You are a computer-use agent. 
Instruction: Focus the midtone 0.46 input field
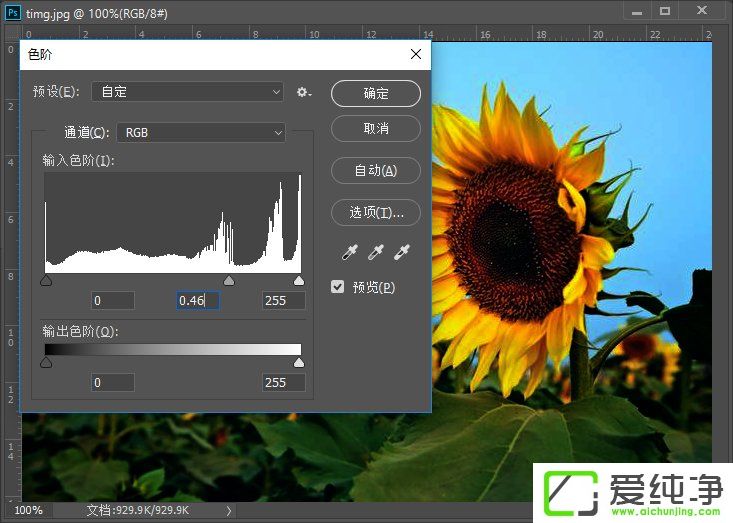(197, 300)
